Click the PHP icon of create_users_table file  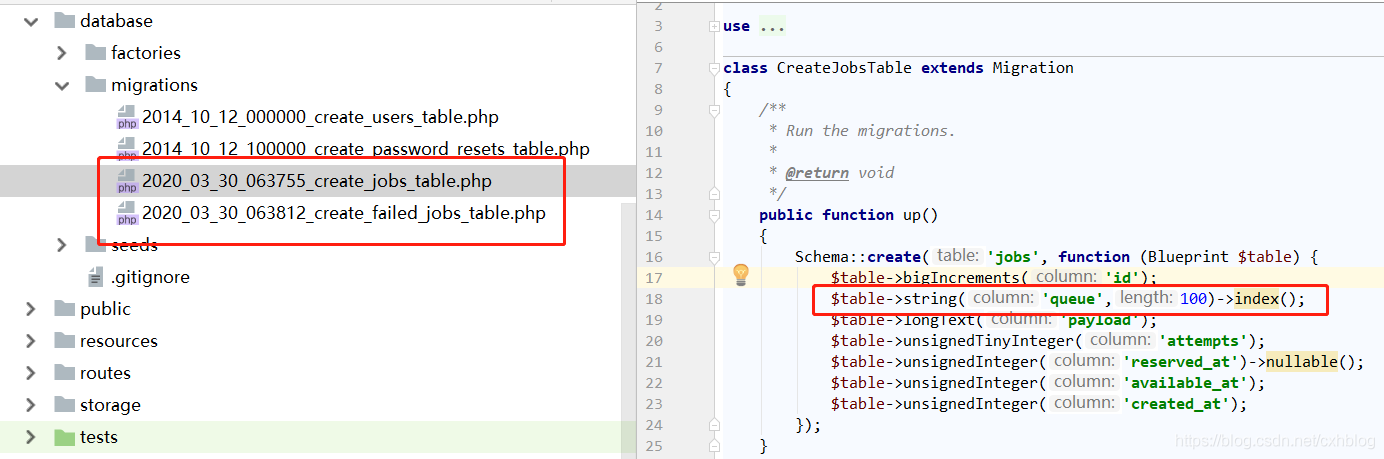(127, 117)
